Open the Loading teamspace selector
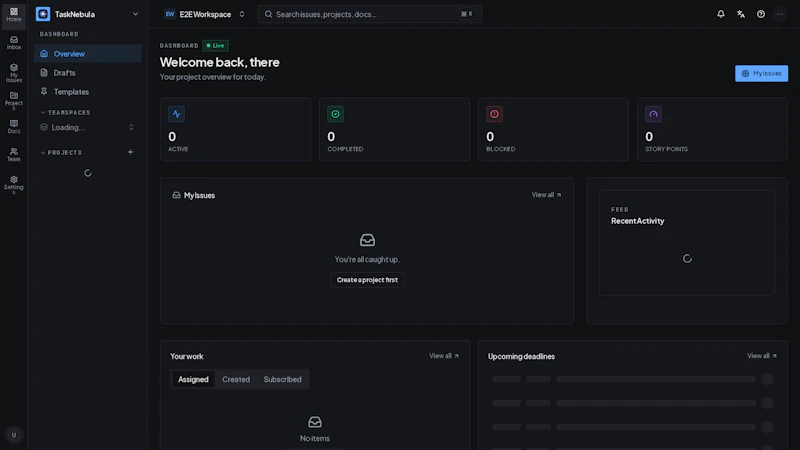Viewport: 800px width, 450px height. click(x=88, y=127)
